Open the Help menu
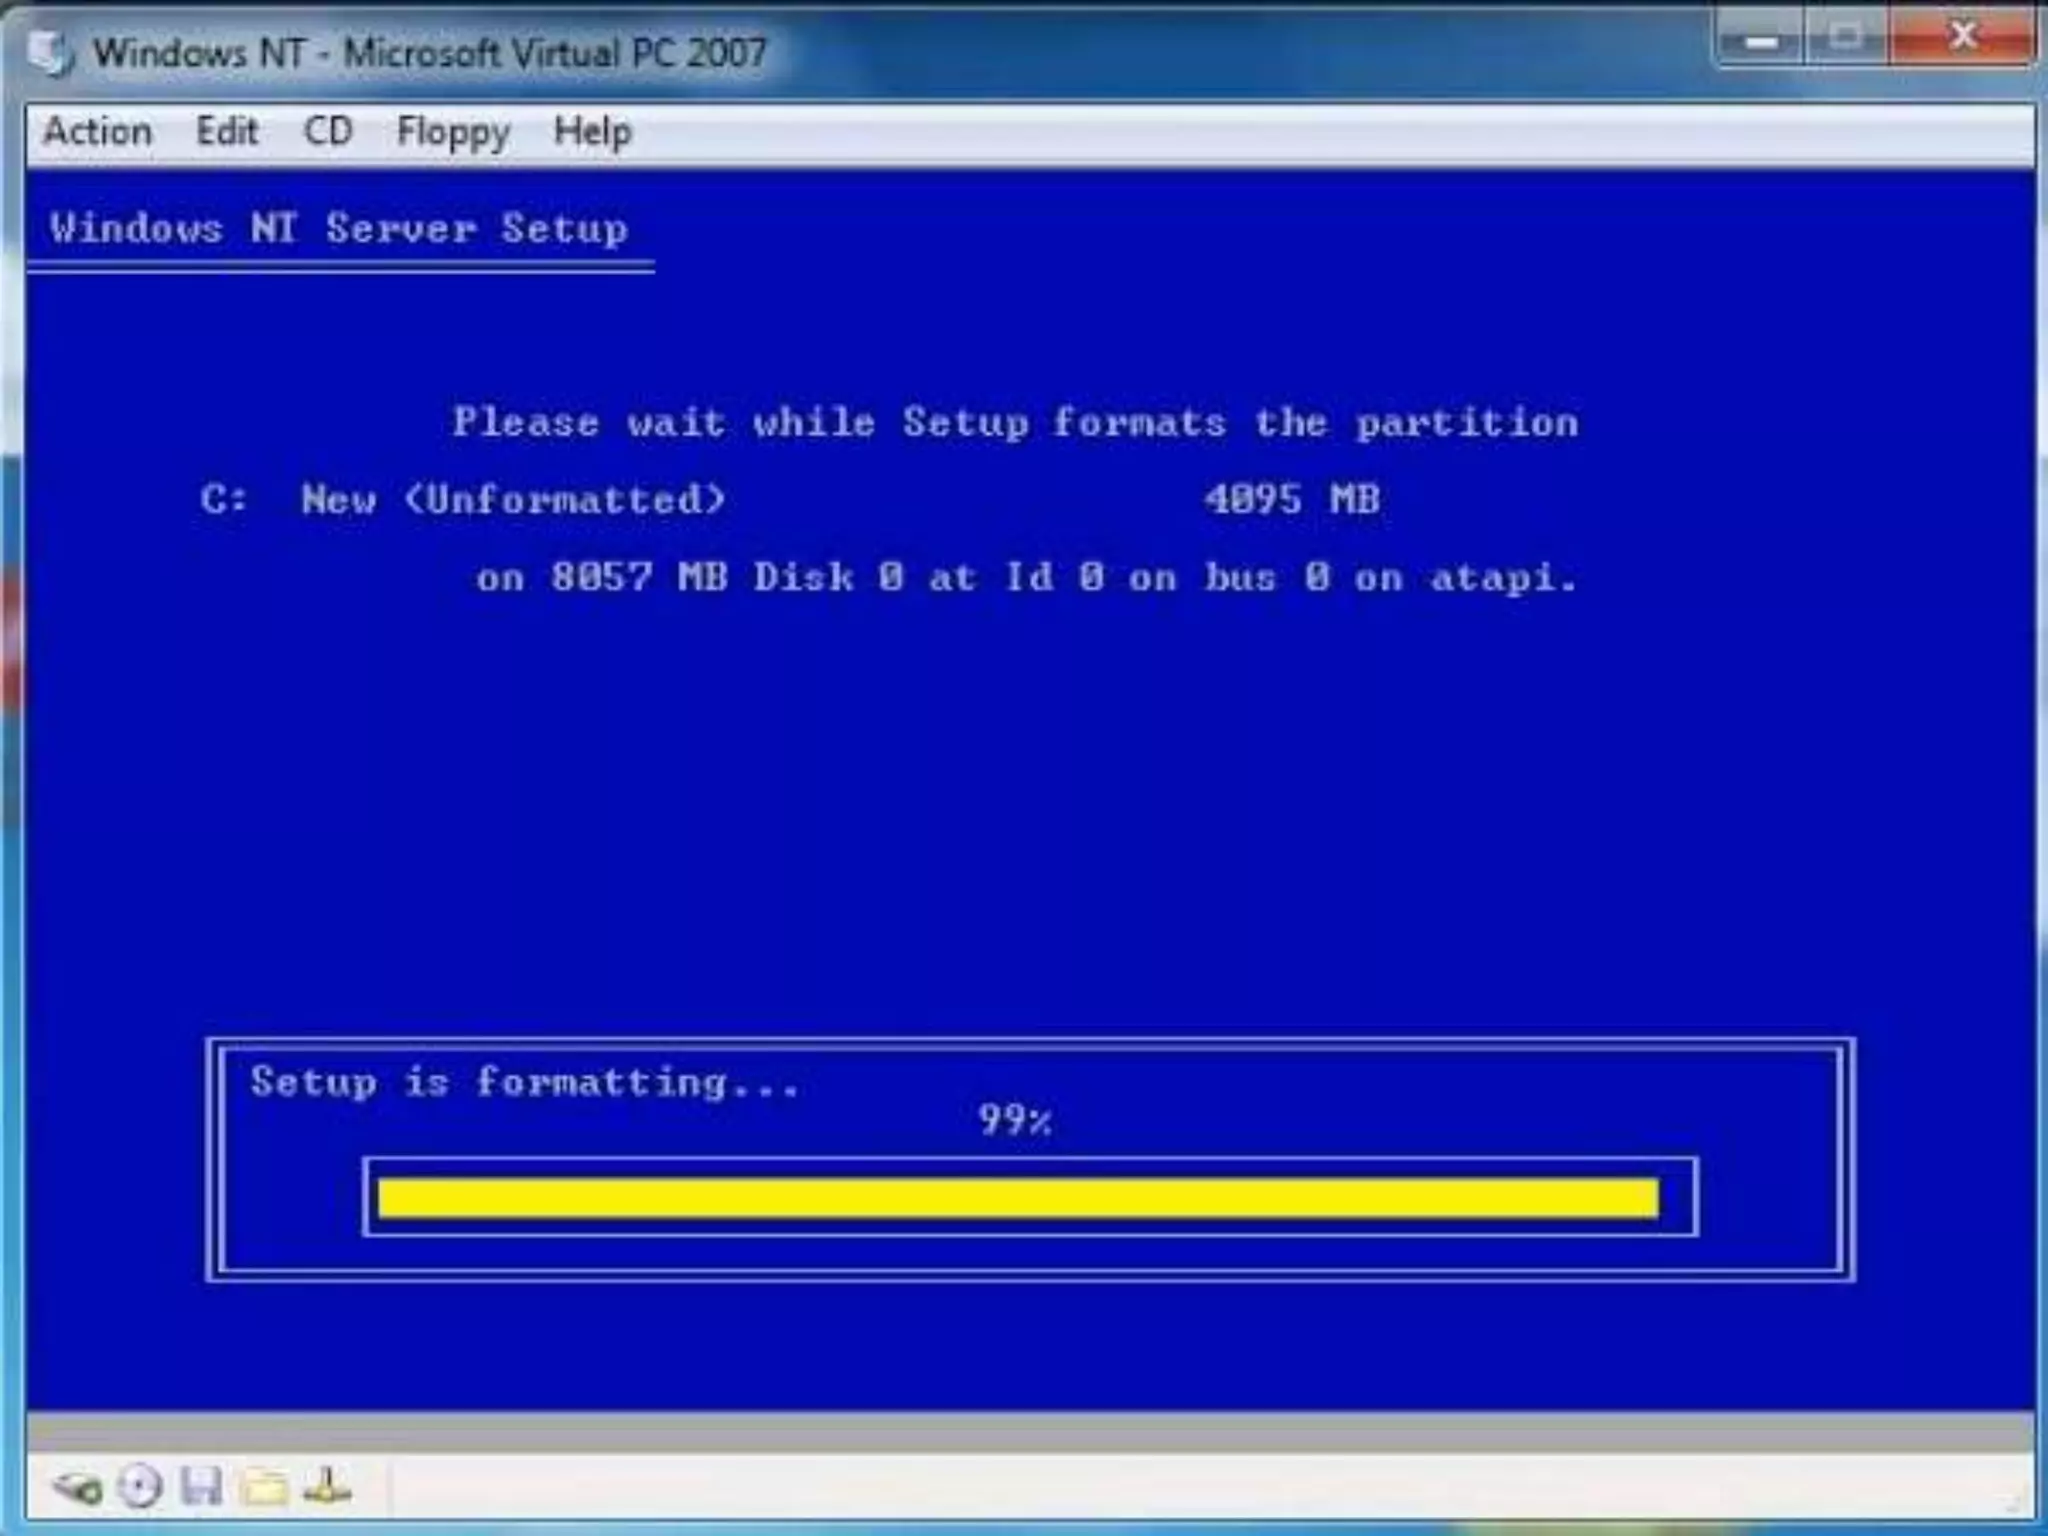The height and width of the screenshot is (1536, 2048). [x=592, y=132]
